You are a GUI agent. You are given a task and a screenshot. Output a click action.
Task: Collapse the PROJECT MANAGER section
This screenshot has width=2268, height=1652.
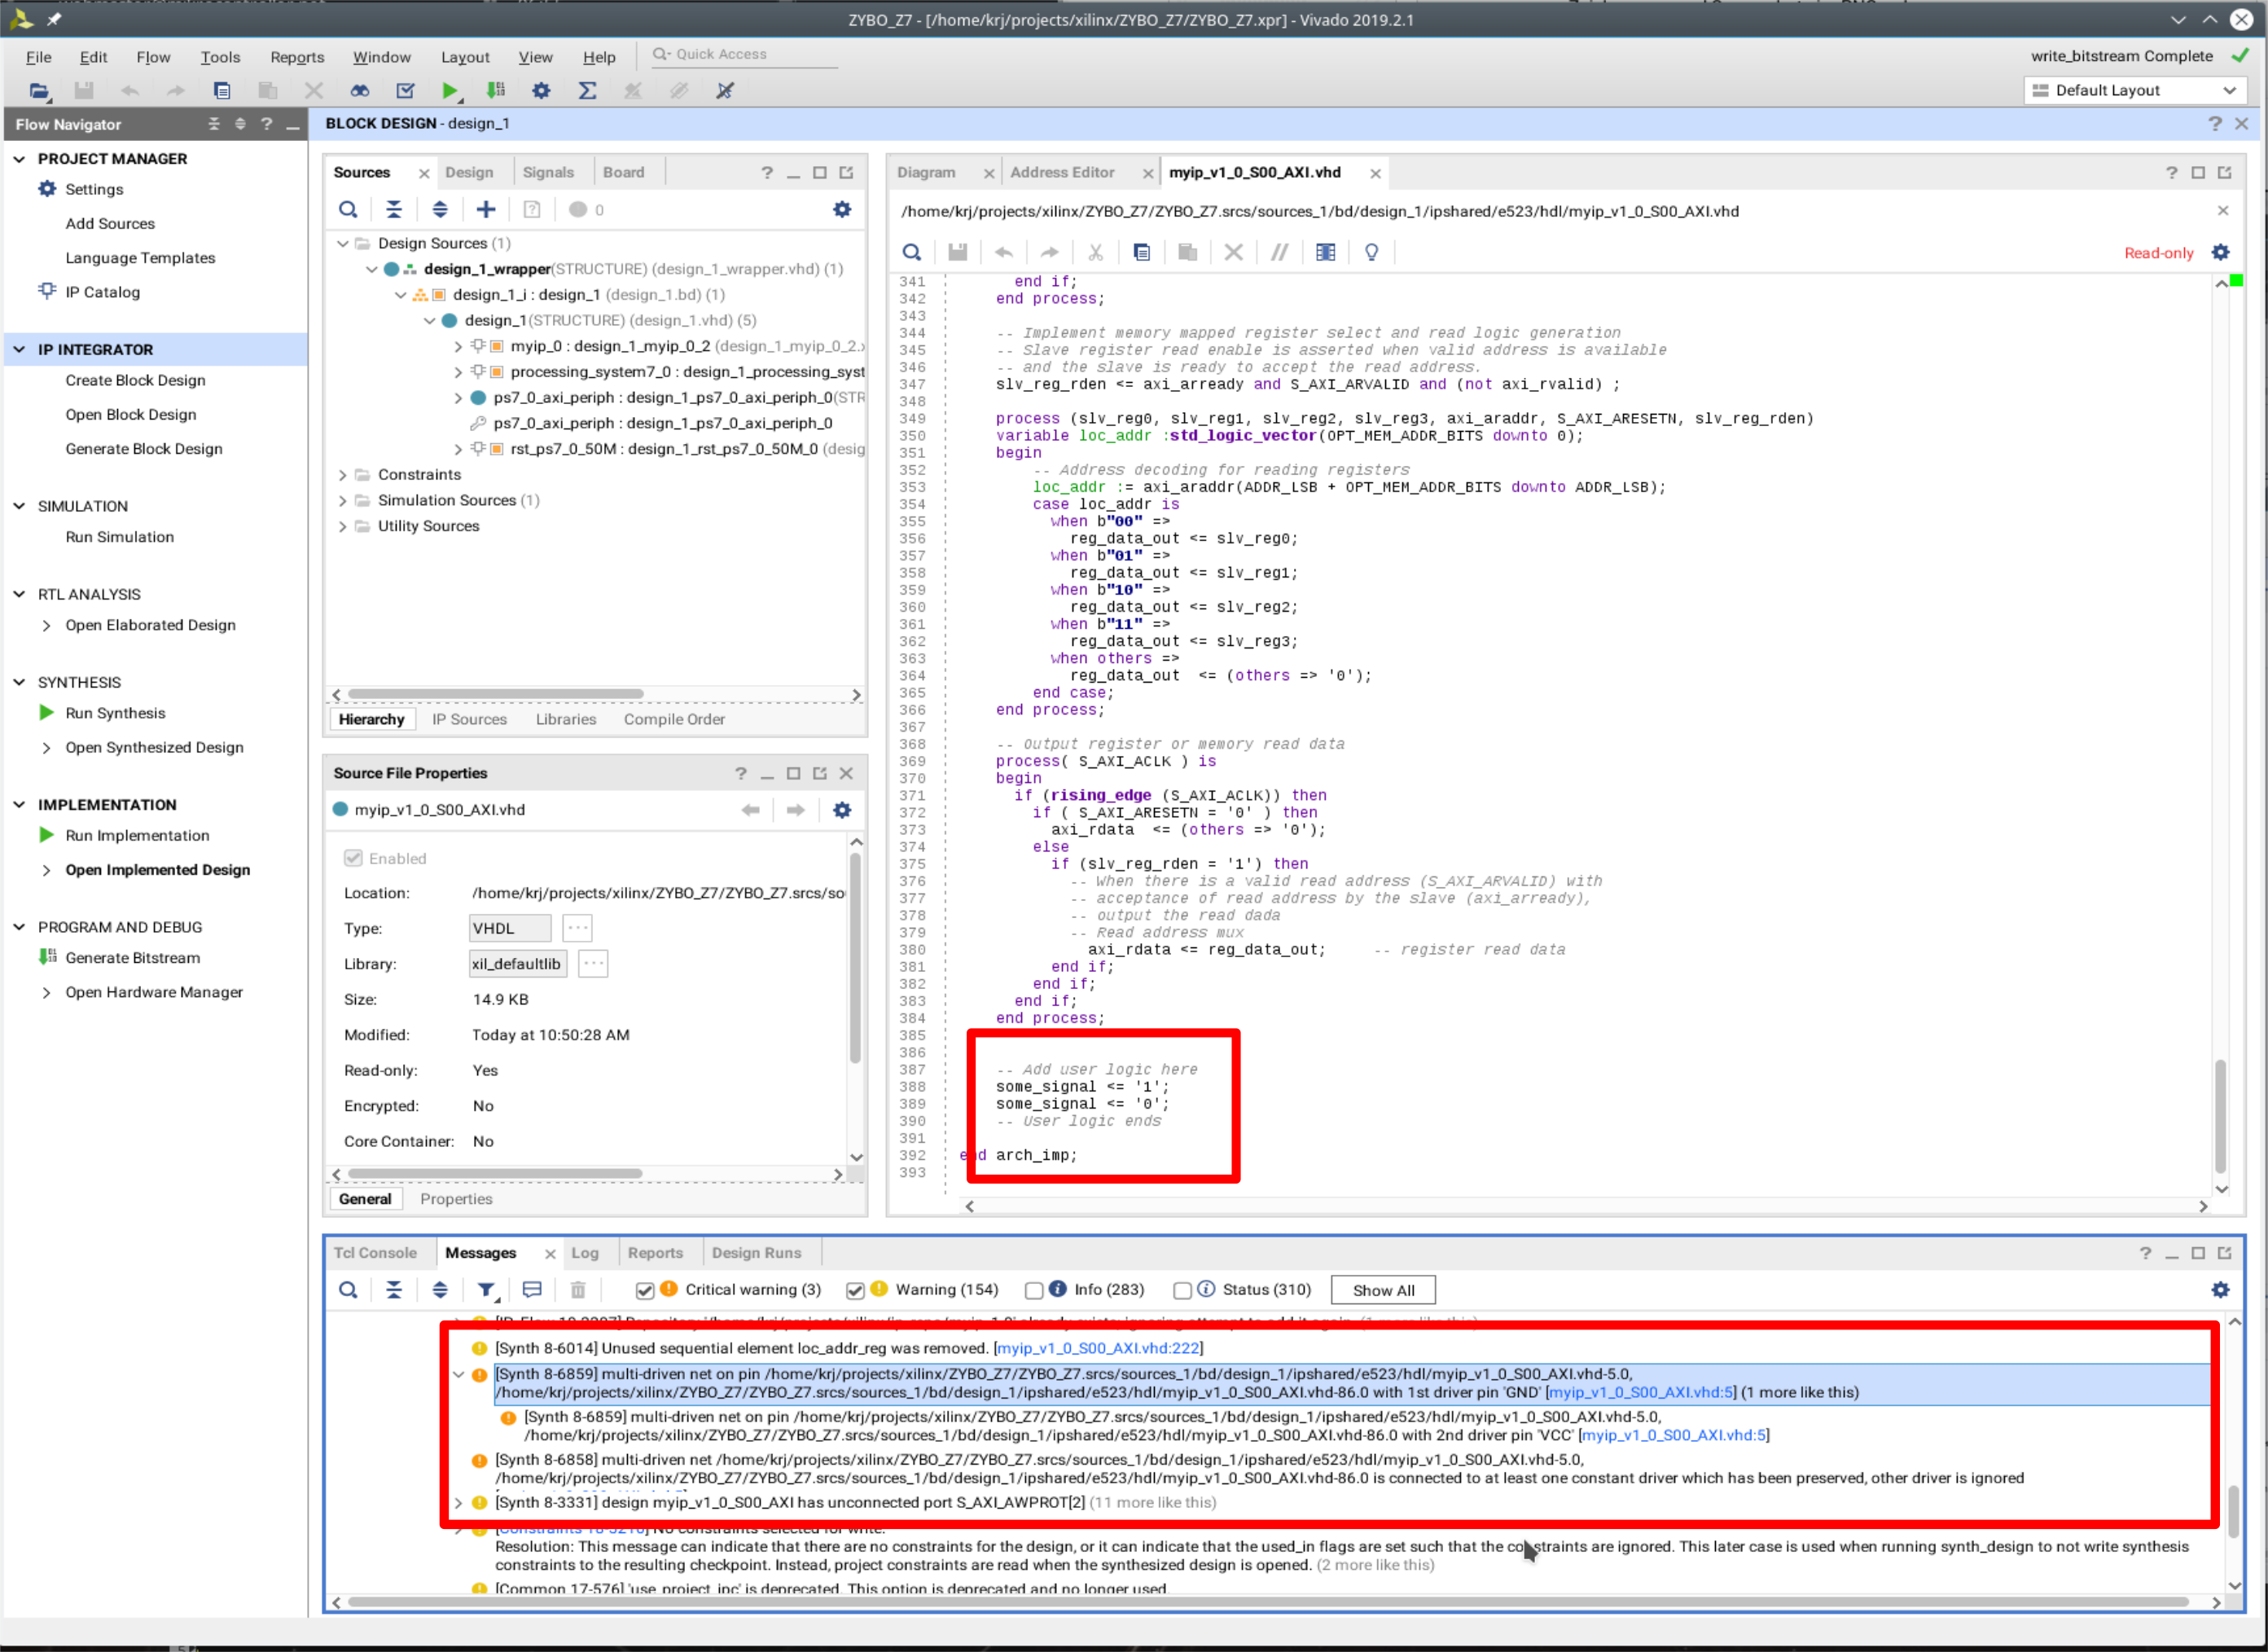point(19,159)
